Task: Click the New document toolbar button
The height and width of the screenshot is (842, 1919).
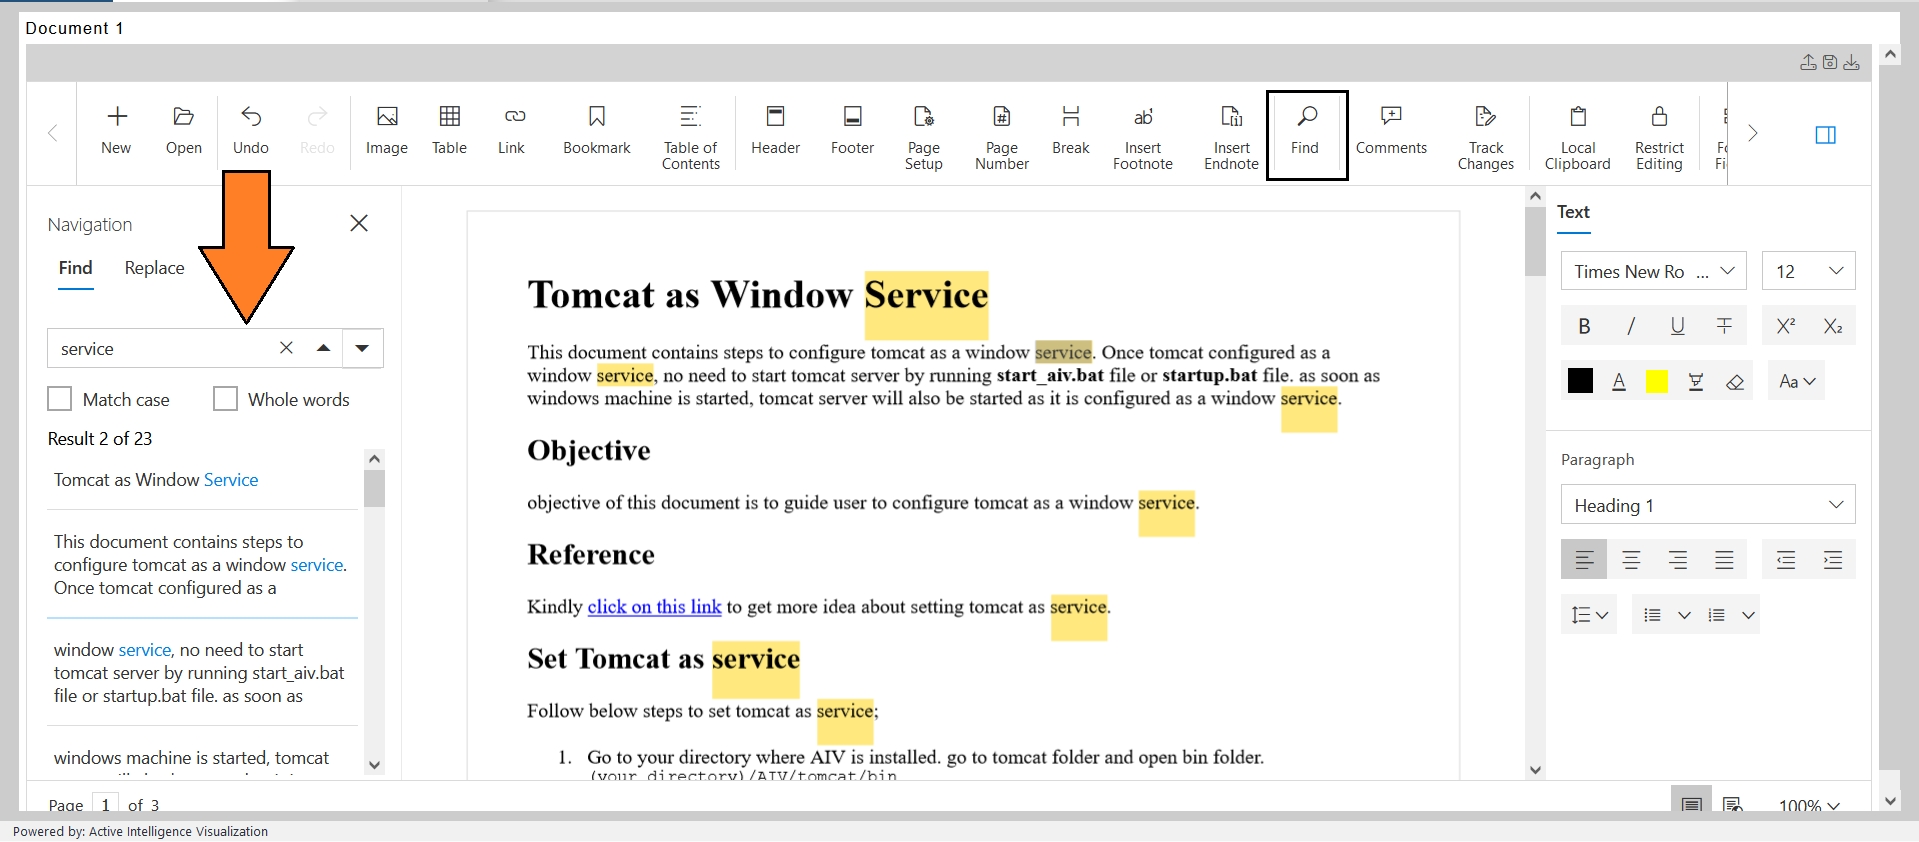Action: tap(116, 132)
